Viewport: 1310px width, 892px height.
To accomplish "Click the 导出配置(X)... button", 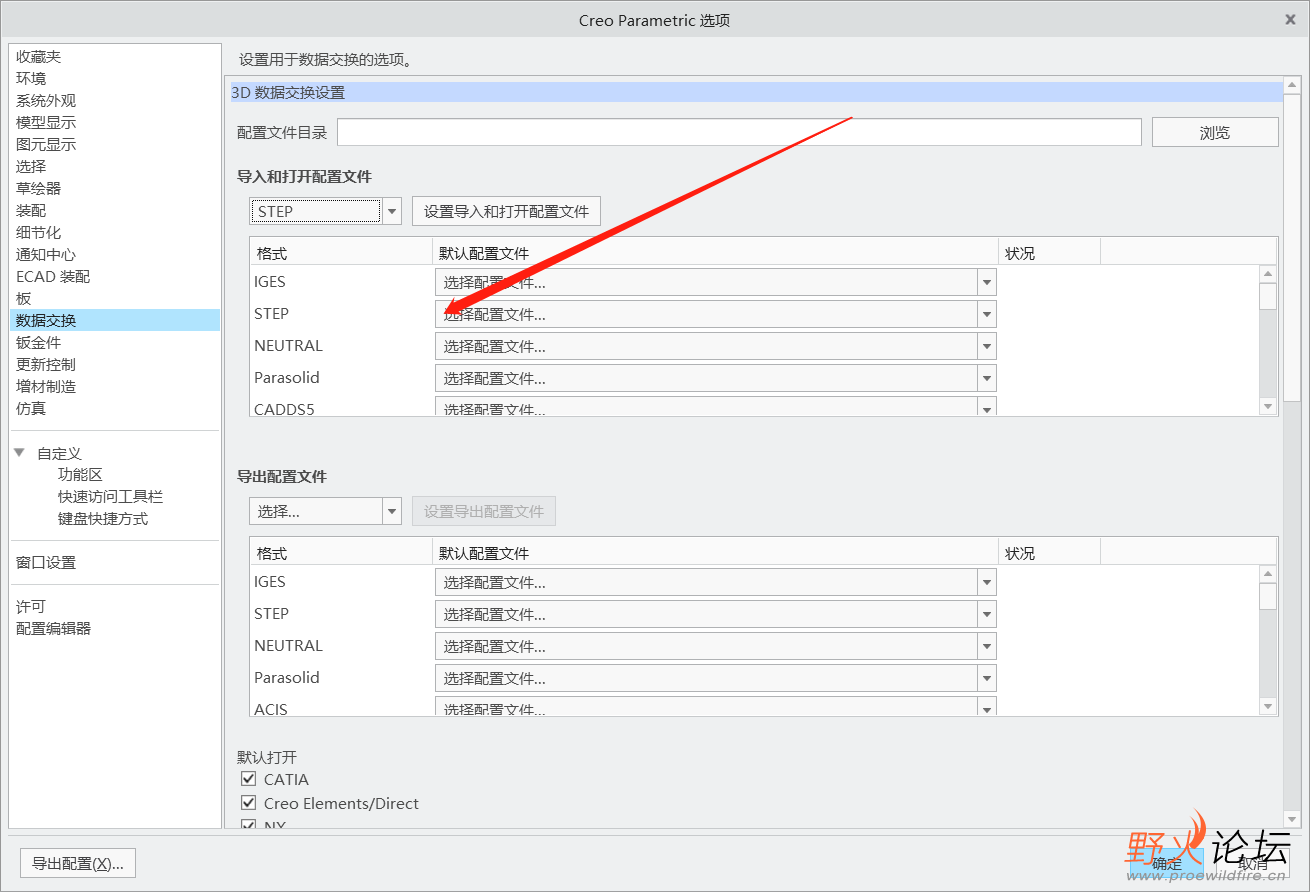I will coord(78,863).
